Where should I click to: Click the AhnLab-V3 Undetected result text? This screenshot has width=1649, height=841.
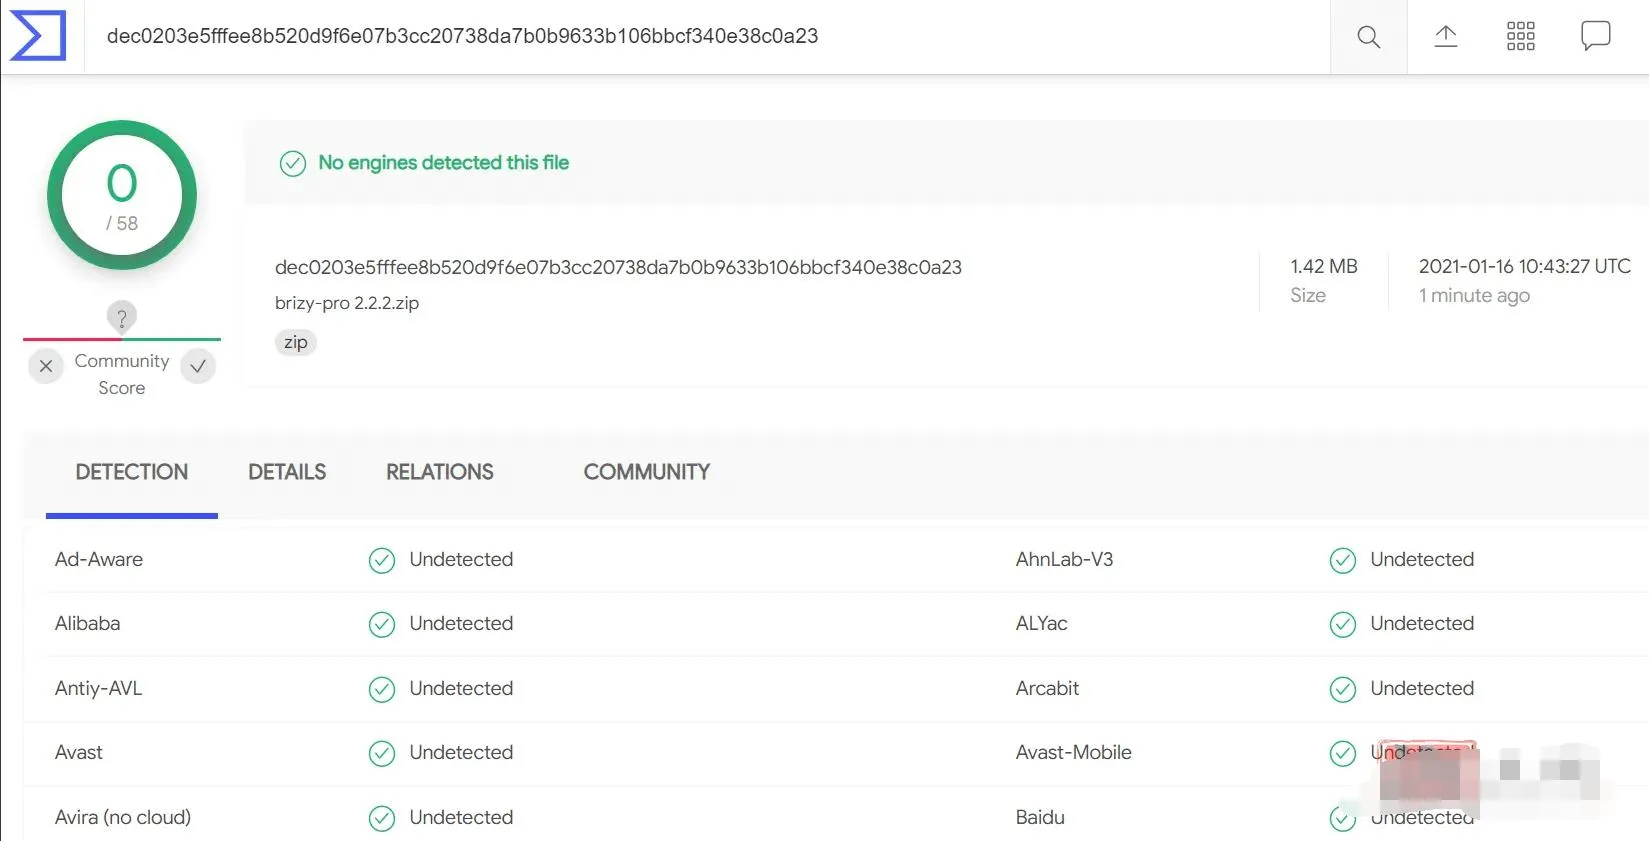click(1422, 560)
